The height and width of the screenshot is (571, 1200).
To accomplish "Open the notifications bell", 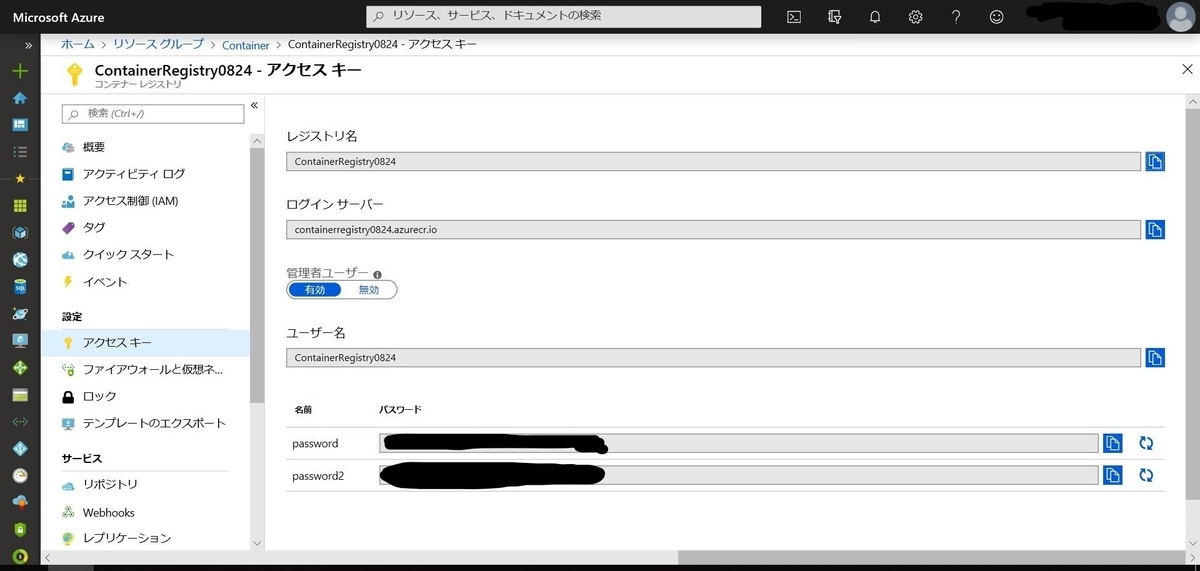I will pyautogui.click(x=875, y=17).
